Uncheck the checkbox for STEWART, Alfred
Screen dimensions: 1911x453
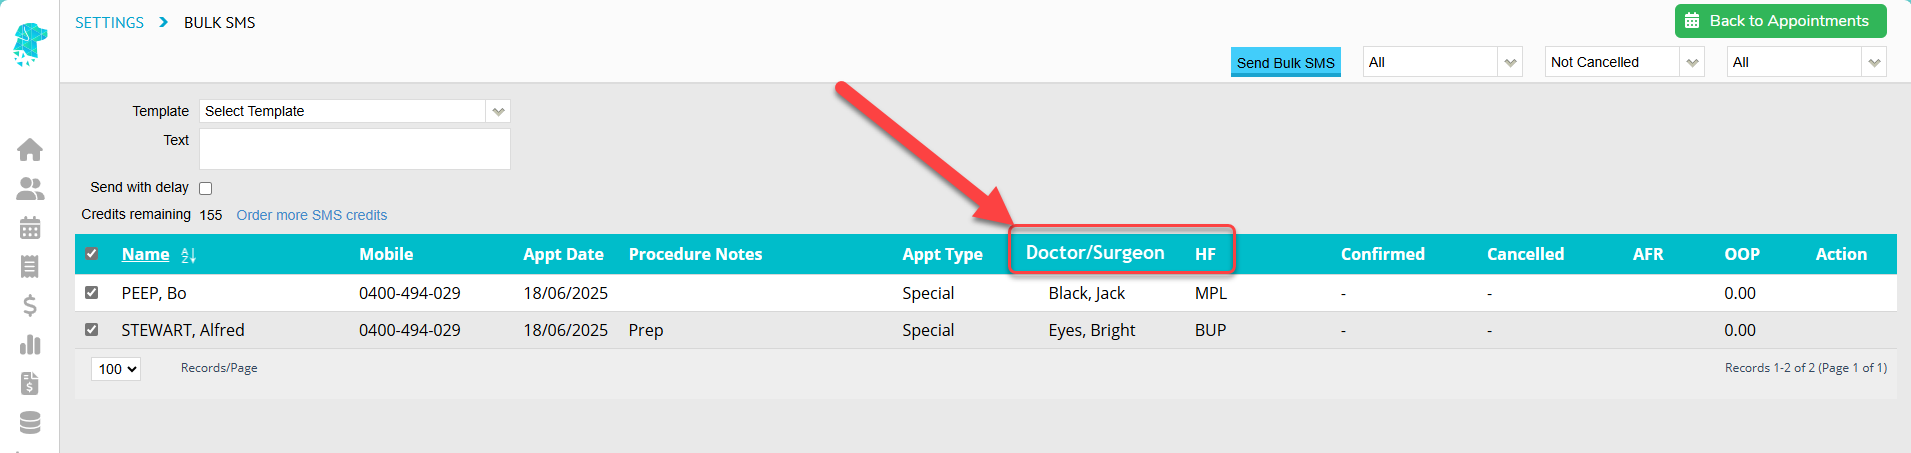(92, 330)
